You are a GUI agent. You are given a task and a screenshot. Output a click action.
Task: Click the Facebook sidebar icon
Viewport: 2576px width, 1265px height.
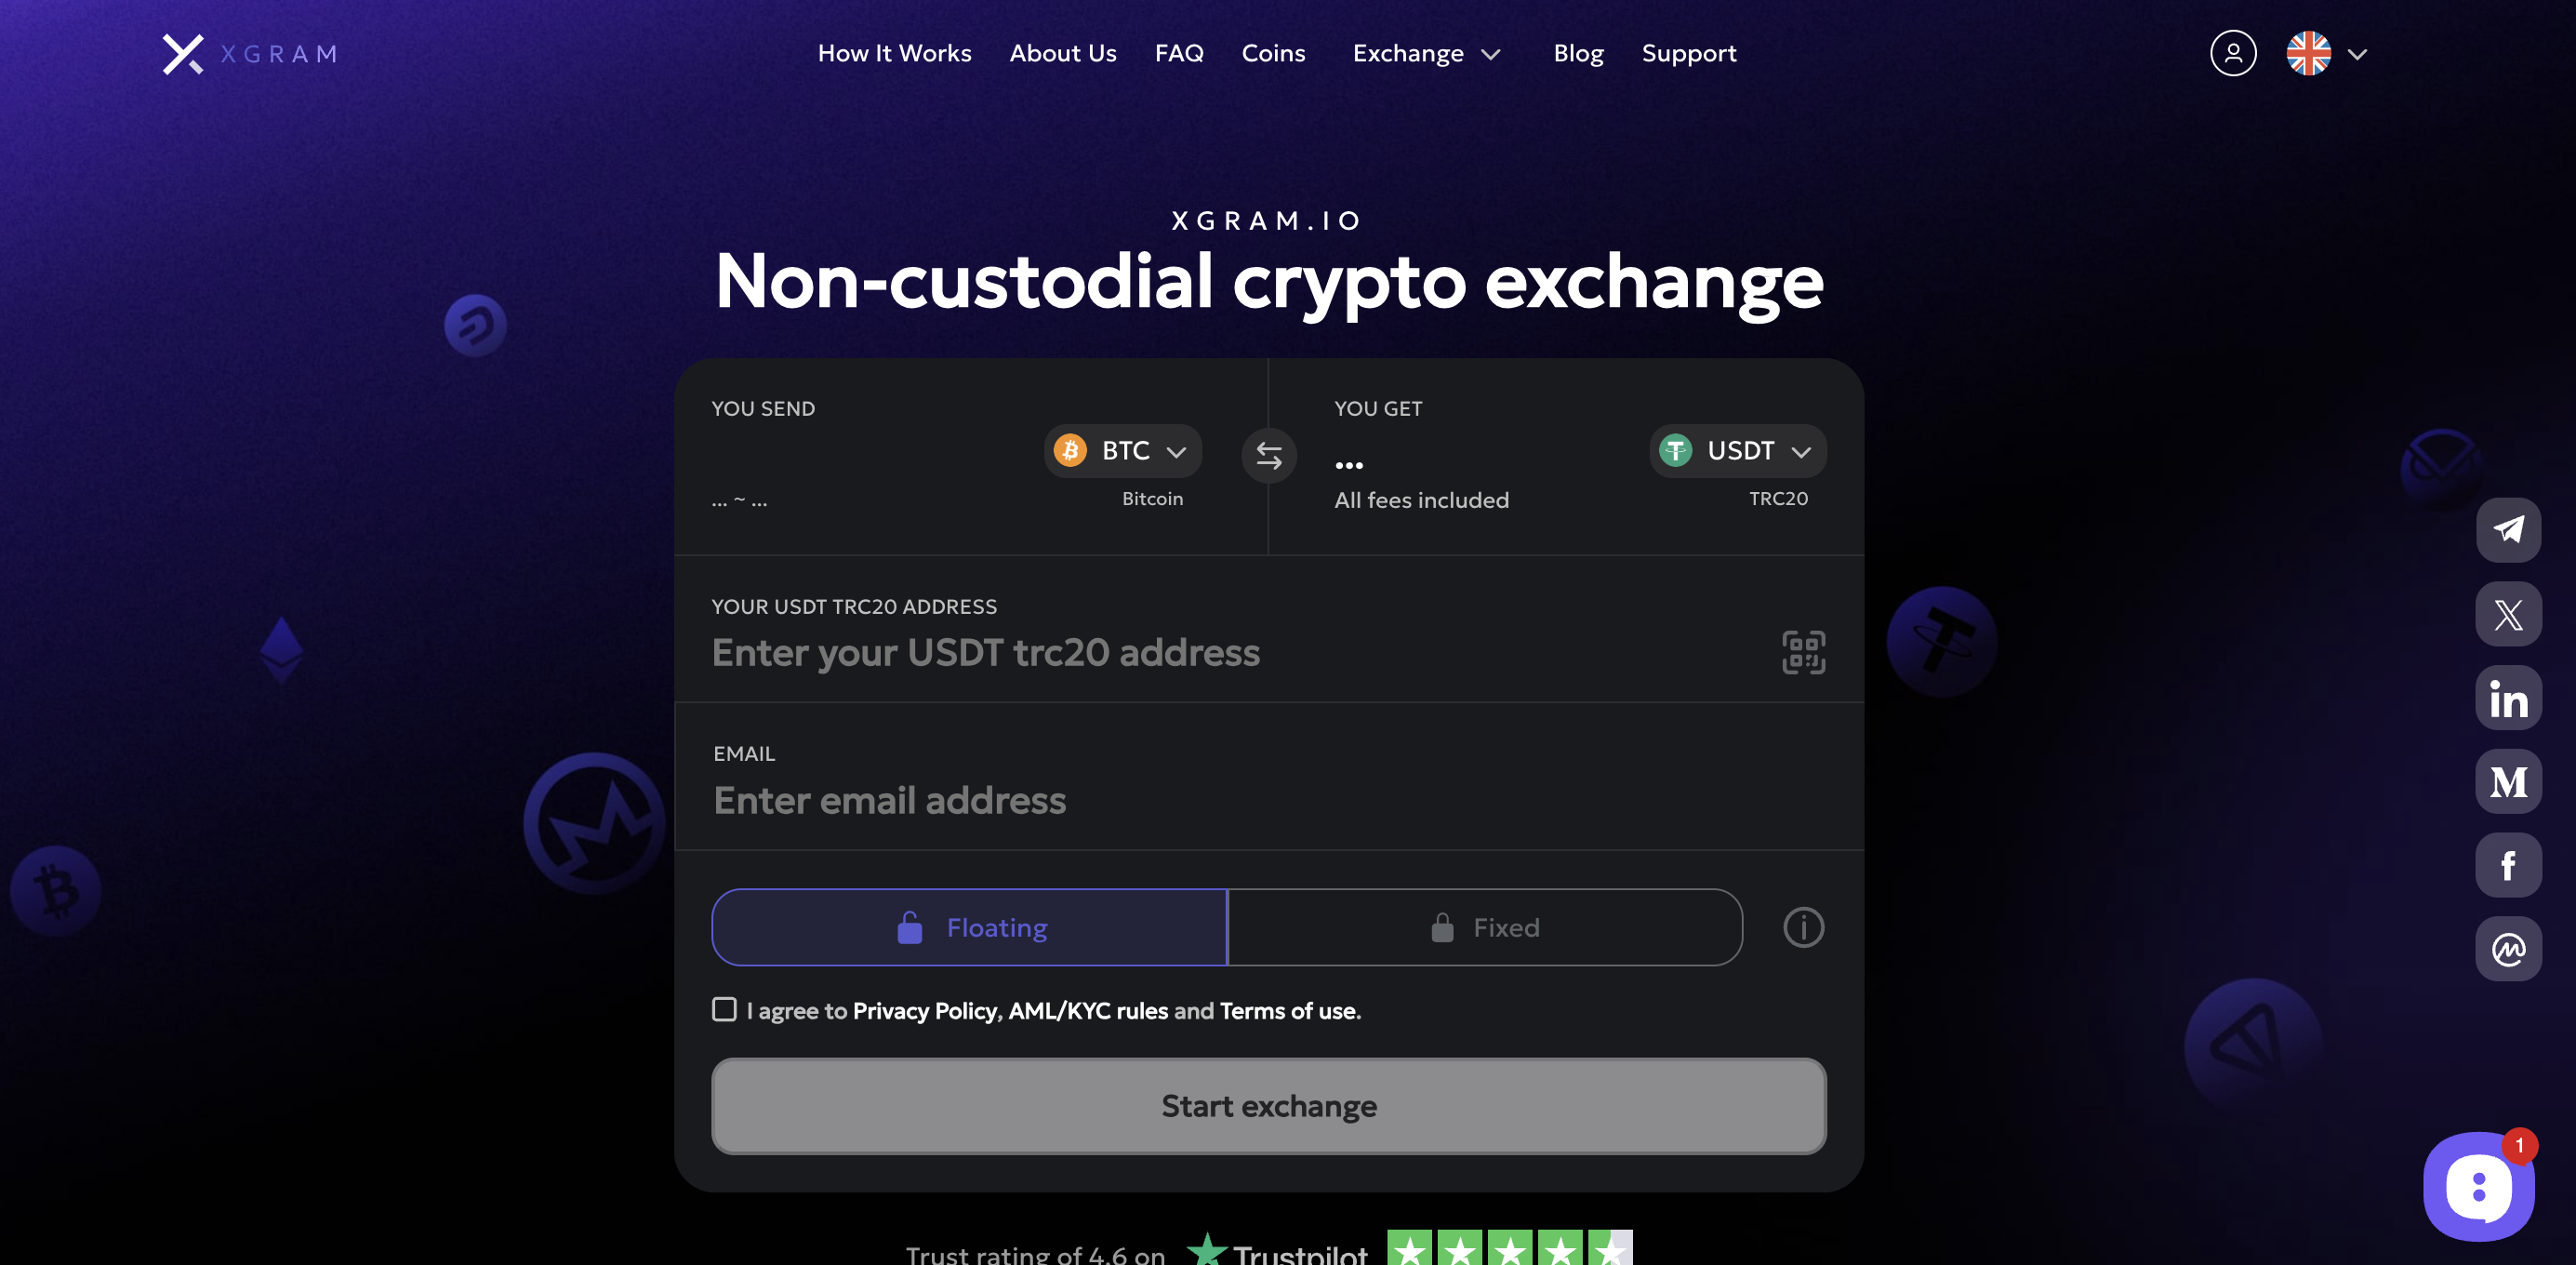(x=2507, y=865)
